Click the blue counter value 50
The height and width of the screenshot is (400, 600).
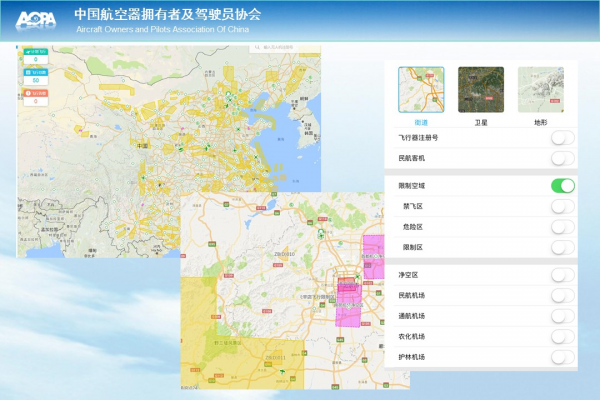tap(36, 80)
